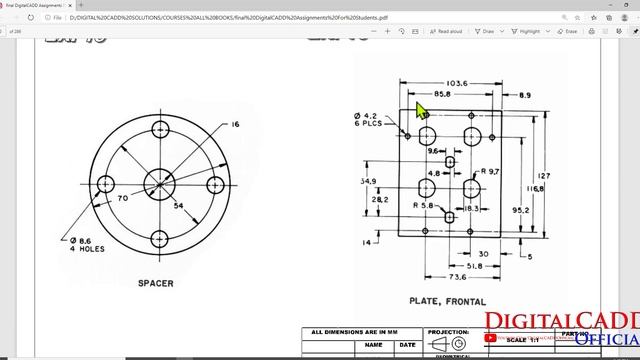Print the PDF document

point(591,31)
